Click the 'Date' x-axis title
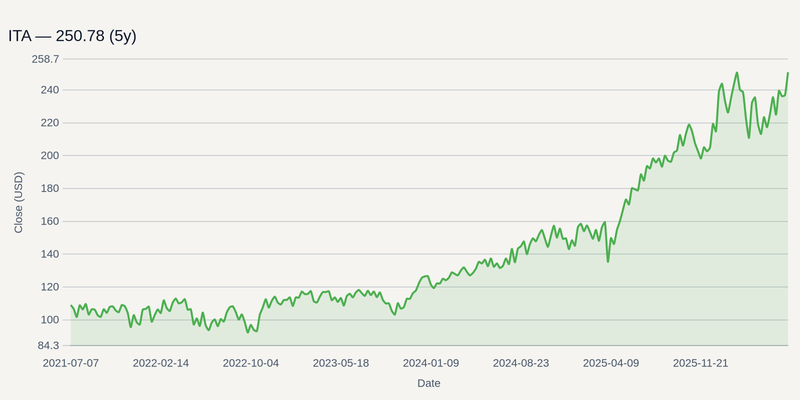Viewport: 800px width, 400px height. pos(429,383)
